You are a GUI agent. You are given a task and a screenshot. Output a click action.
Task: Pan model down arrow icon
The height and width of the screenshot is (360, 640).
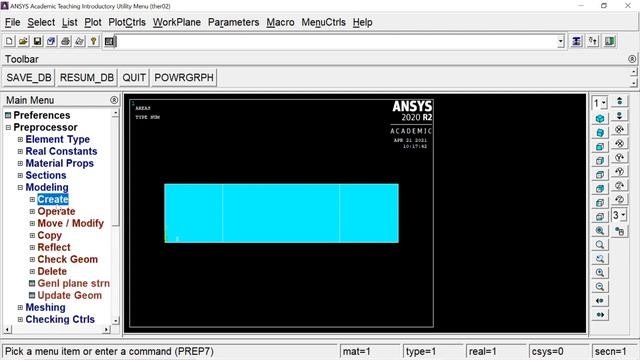click(619, 116)
